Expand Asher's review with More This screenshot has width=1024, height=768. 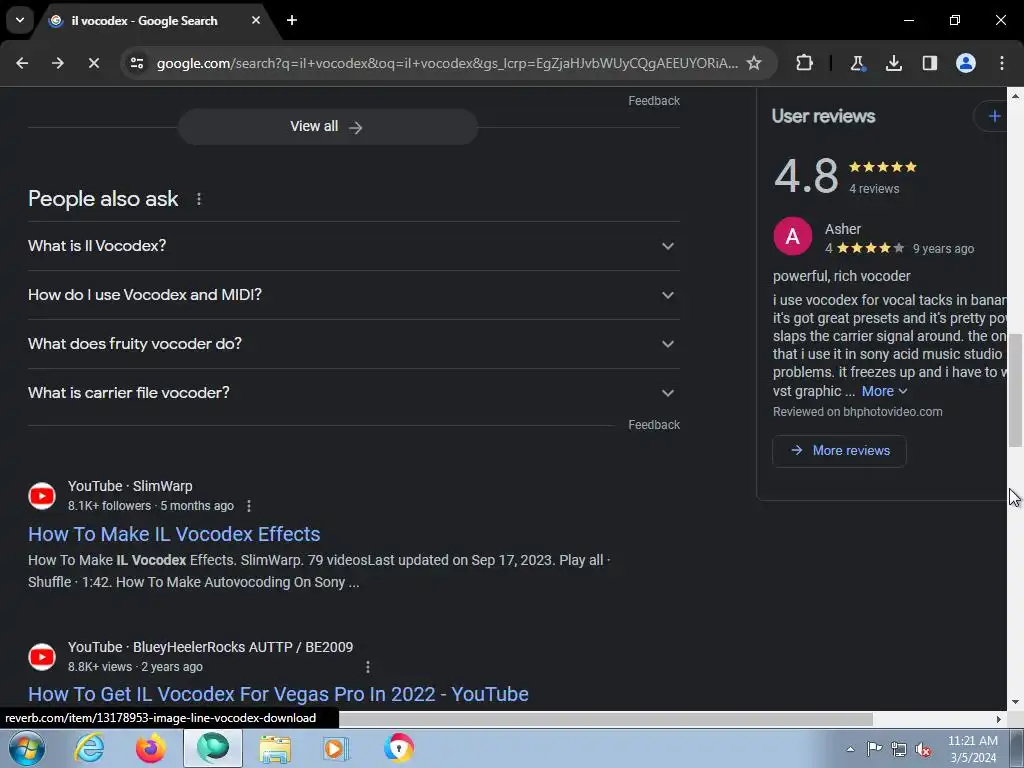pos(884,391)
